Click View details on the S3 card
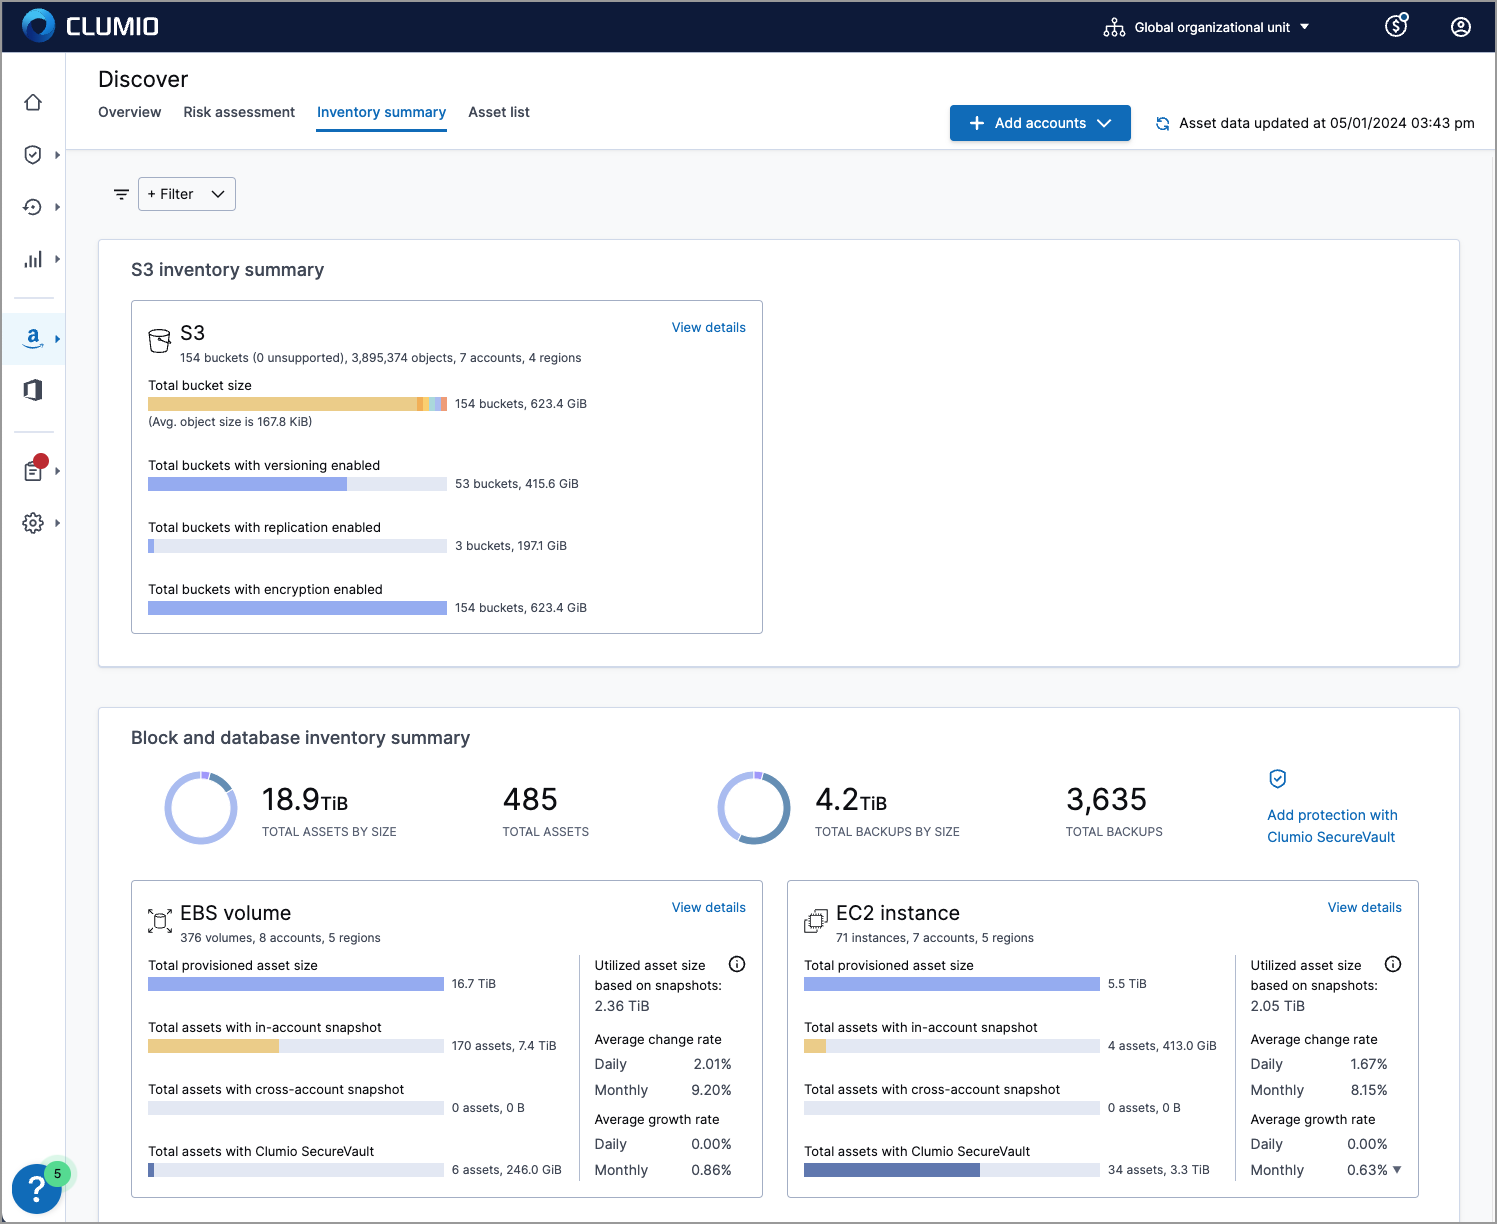 pos(708,327)
